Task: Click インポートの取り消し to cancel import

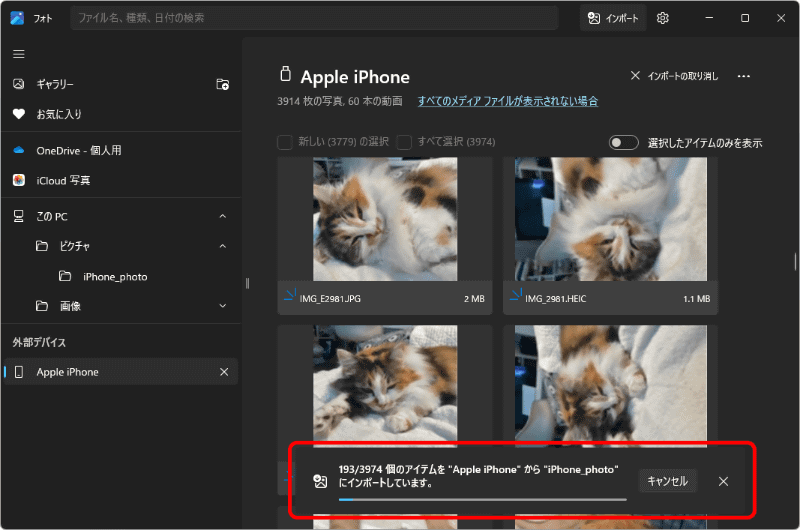Action: [x=674, y=76]
